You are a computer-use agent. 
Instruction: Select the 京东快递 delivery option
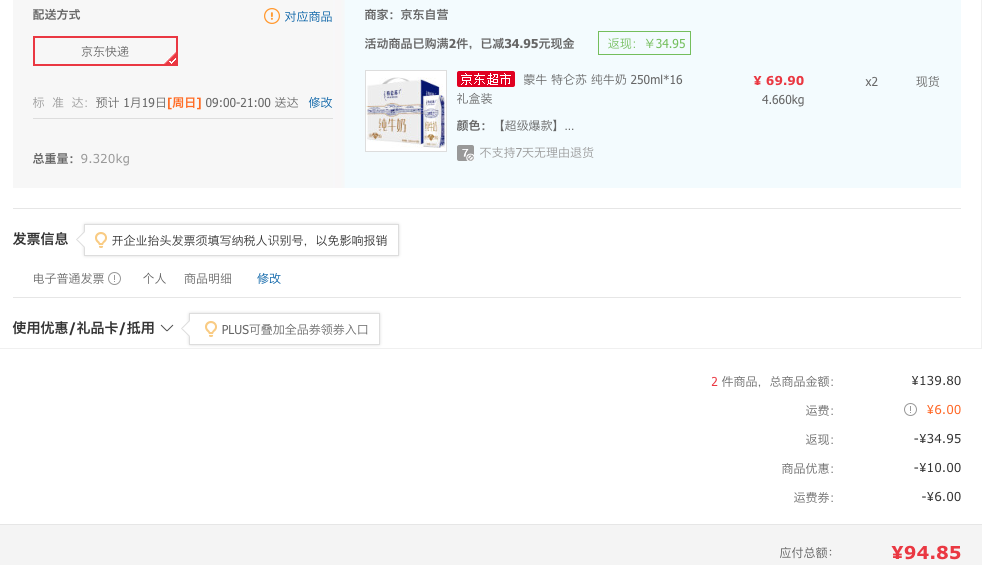tap(105, 51)
